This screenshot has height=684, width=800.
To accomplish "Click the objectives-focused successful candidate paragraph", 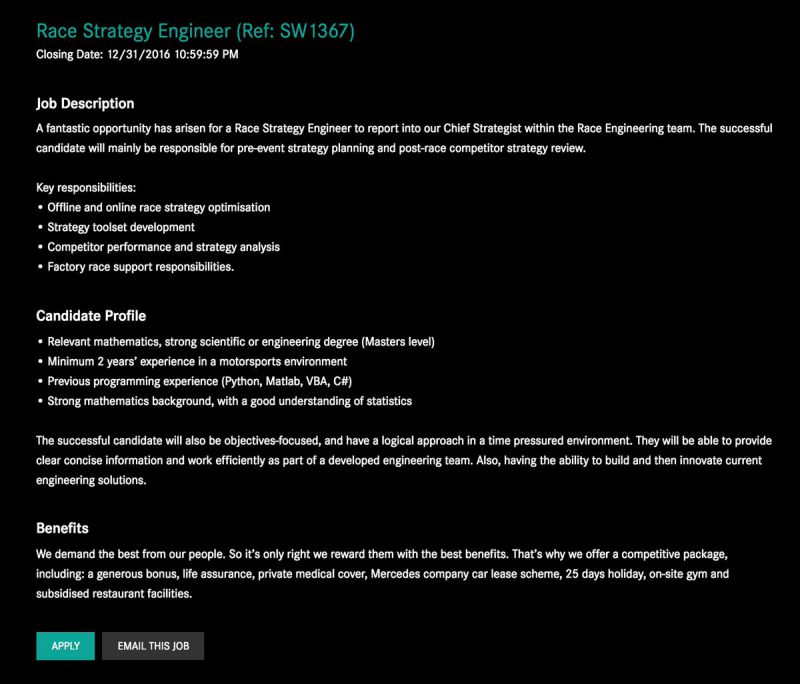I will 400,460.
